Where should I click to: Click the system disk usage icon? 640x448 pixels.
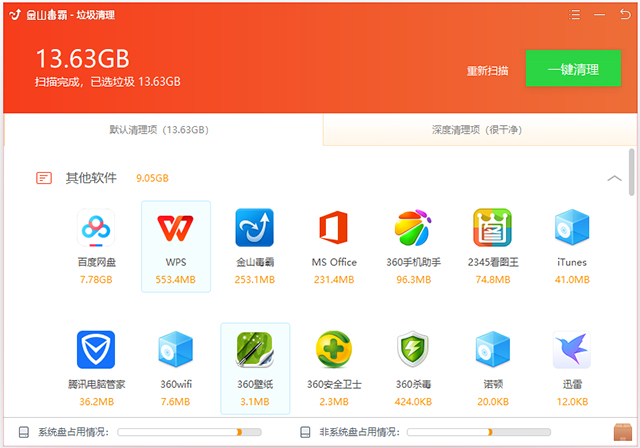click(24, 432)
